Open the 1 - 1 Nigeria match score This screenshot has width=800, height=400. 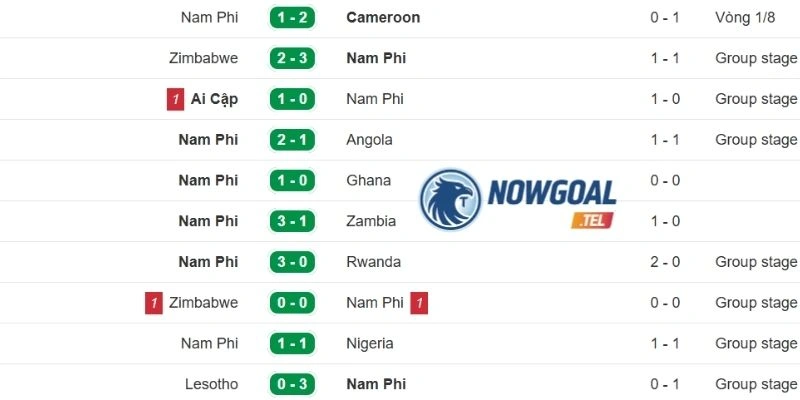coord(292,344)
